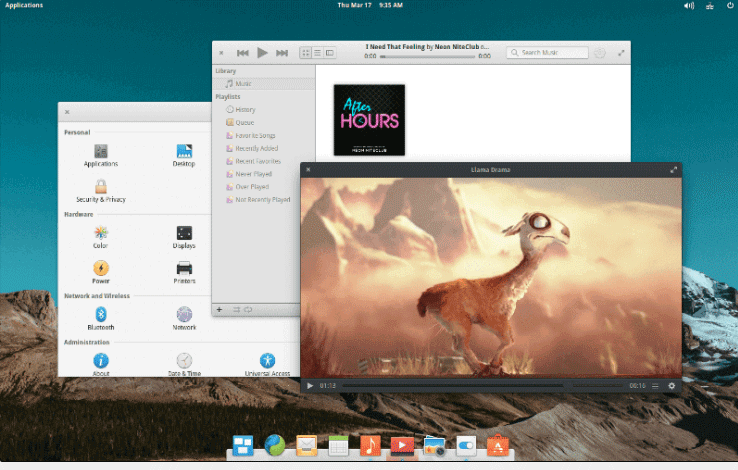Seek in the Music track progress bar

(x=428, y=56)
